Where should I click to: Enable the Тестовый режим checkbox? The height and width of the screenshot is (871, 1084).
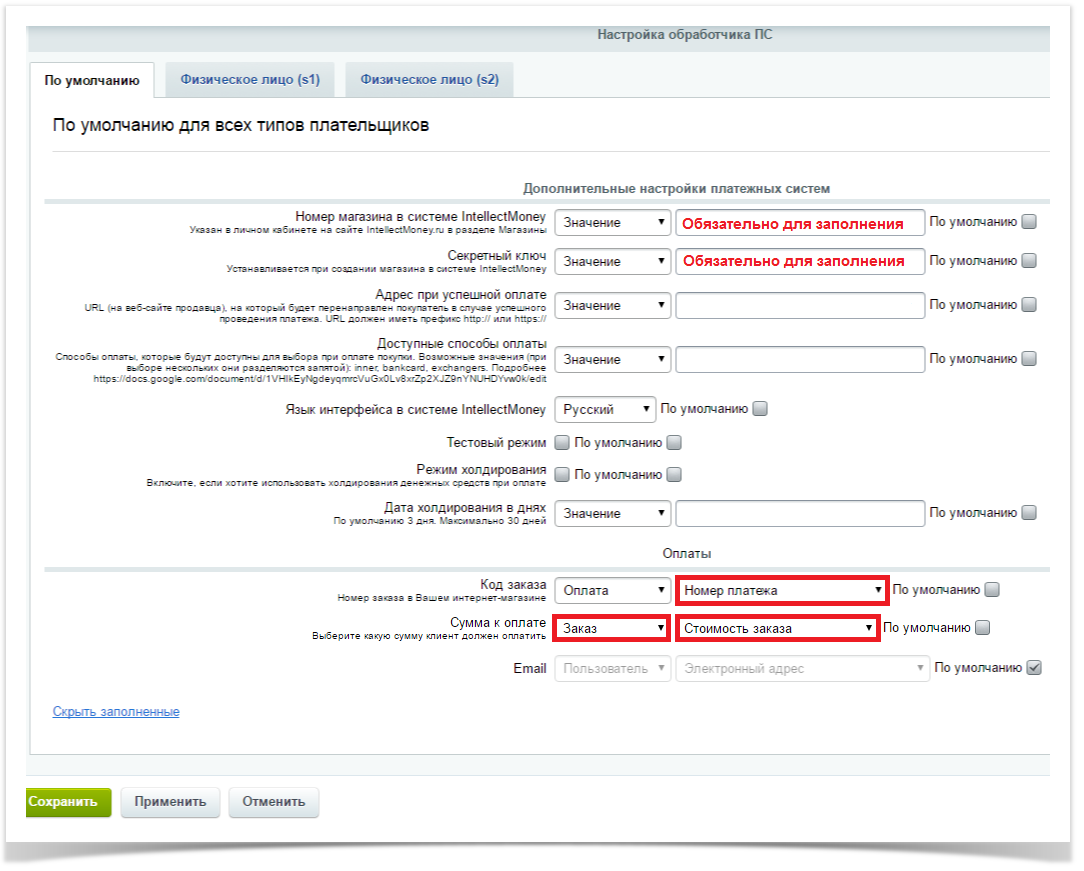pyautogui.click(x=562, y=442)
